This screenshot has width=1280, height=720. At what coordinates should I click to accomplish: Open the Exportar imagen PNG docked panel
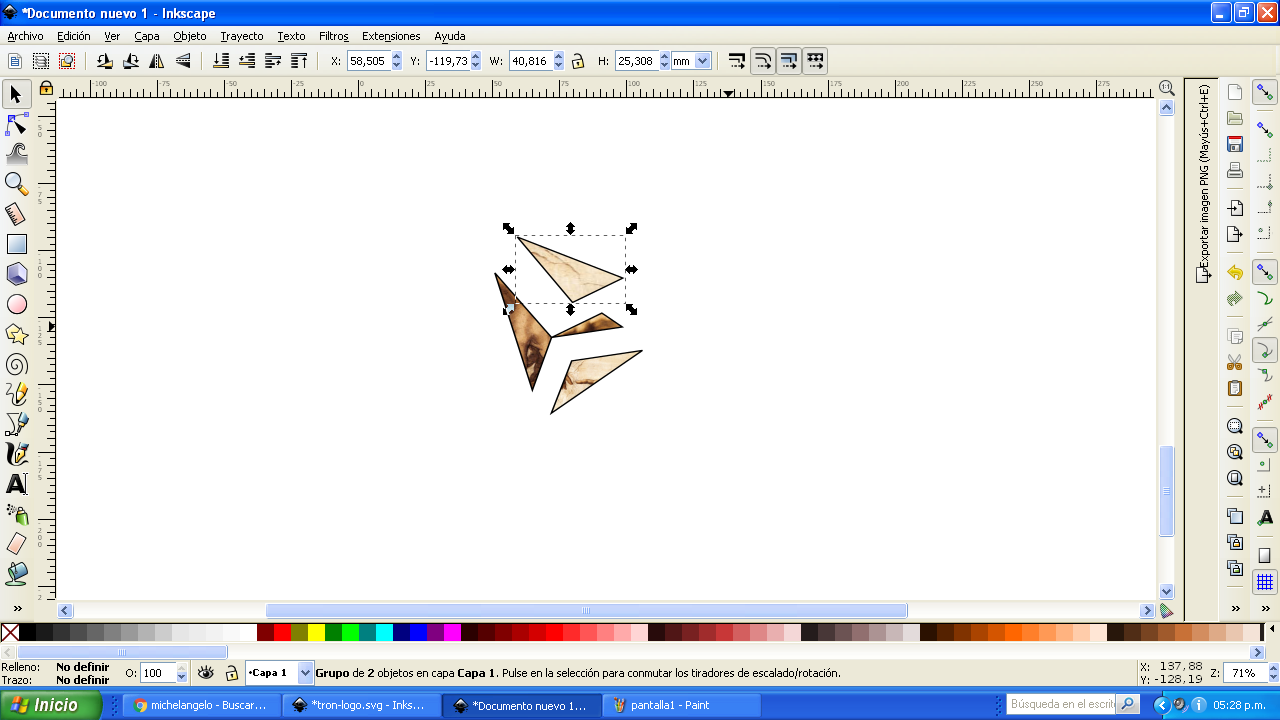(x=1203, y=183)
